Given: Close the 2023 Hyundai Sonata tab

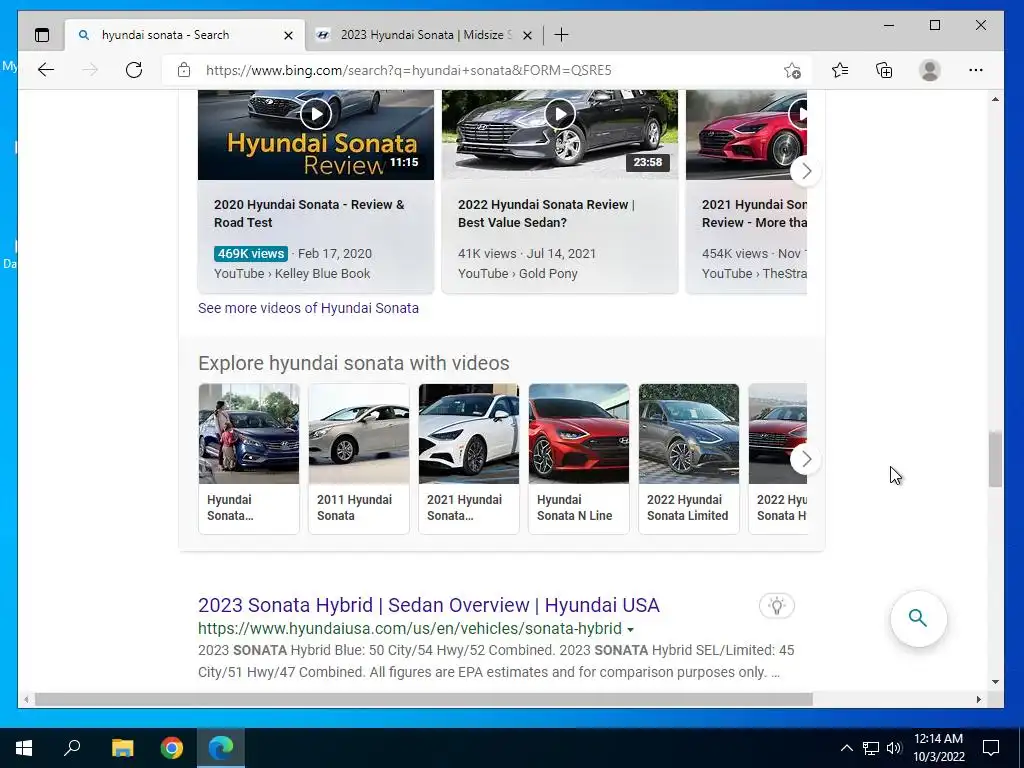Looking at the screenshot, I should (x=528, y=35).
